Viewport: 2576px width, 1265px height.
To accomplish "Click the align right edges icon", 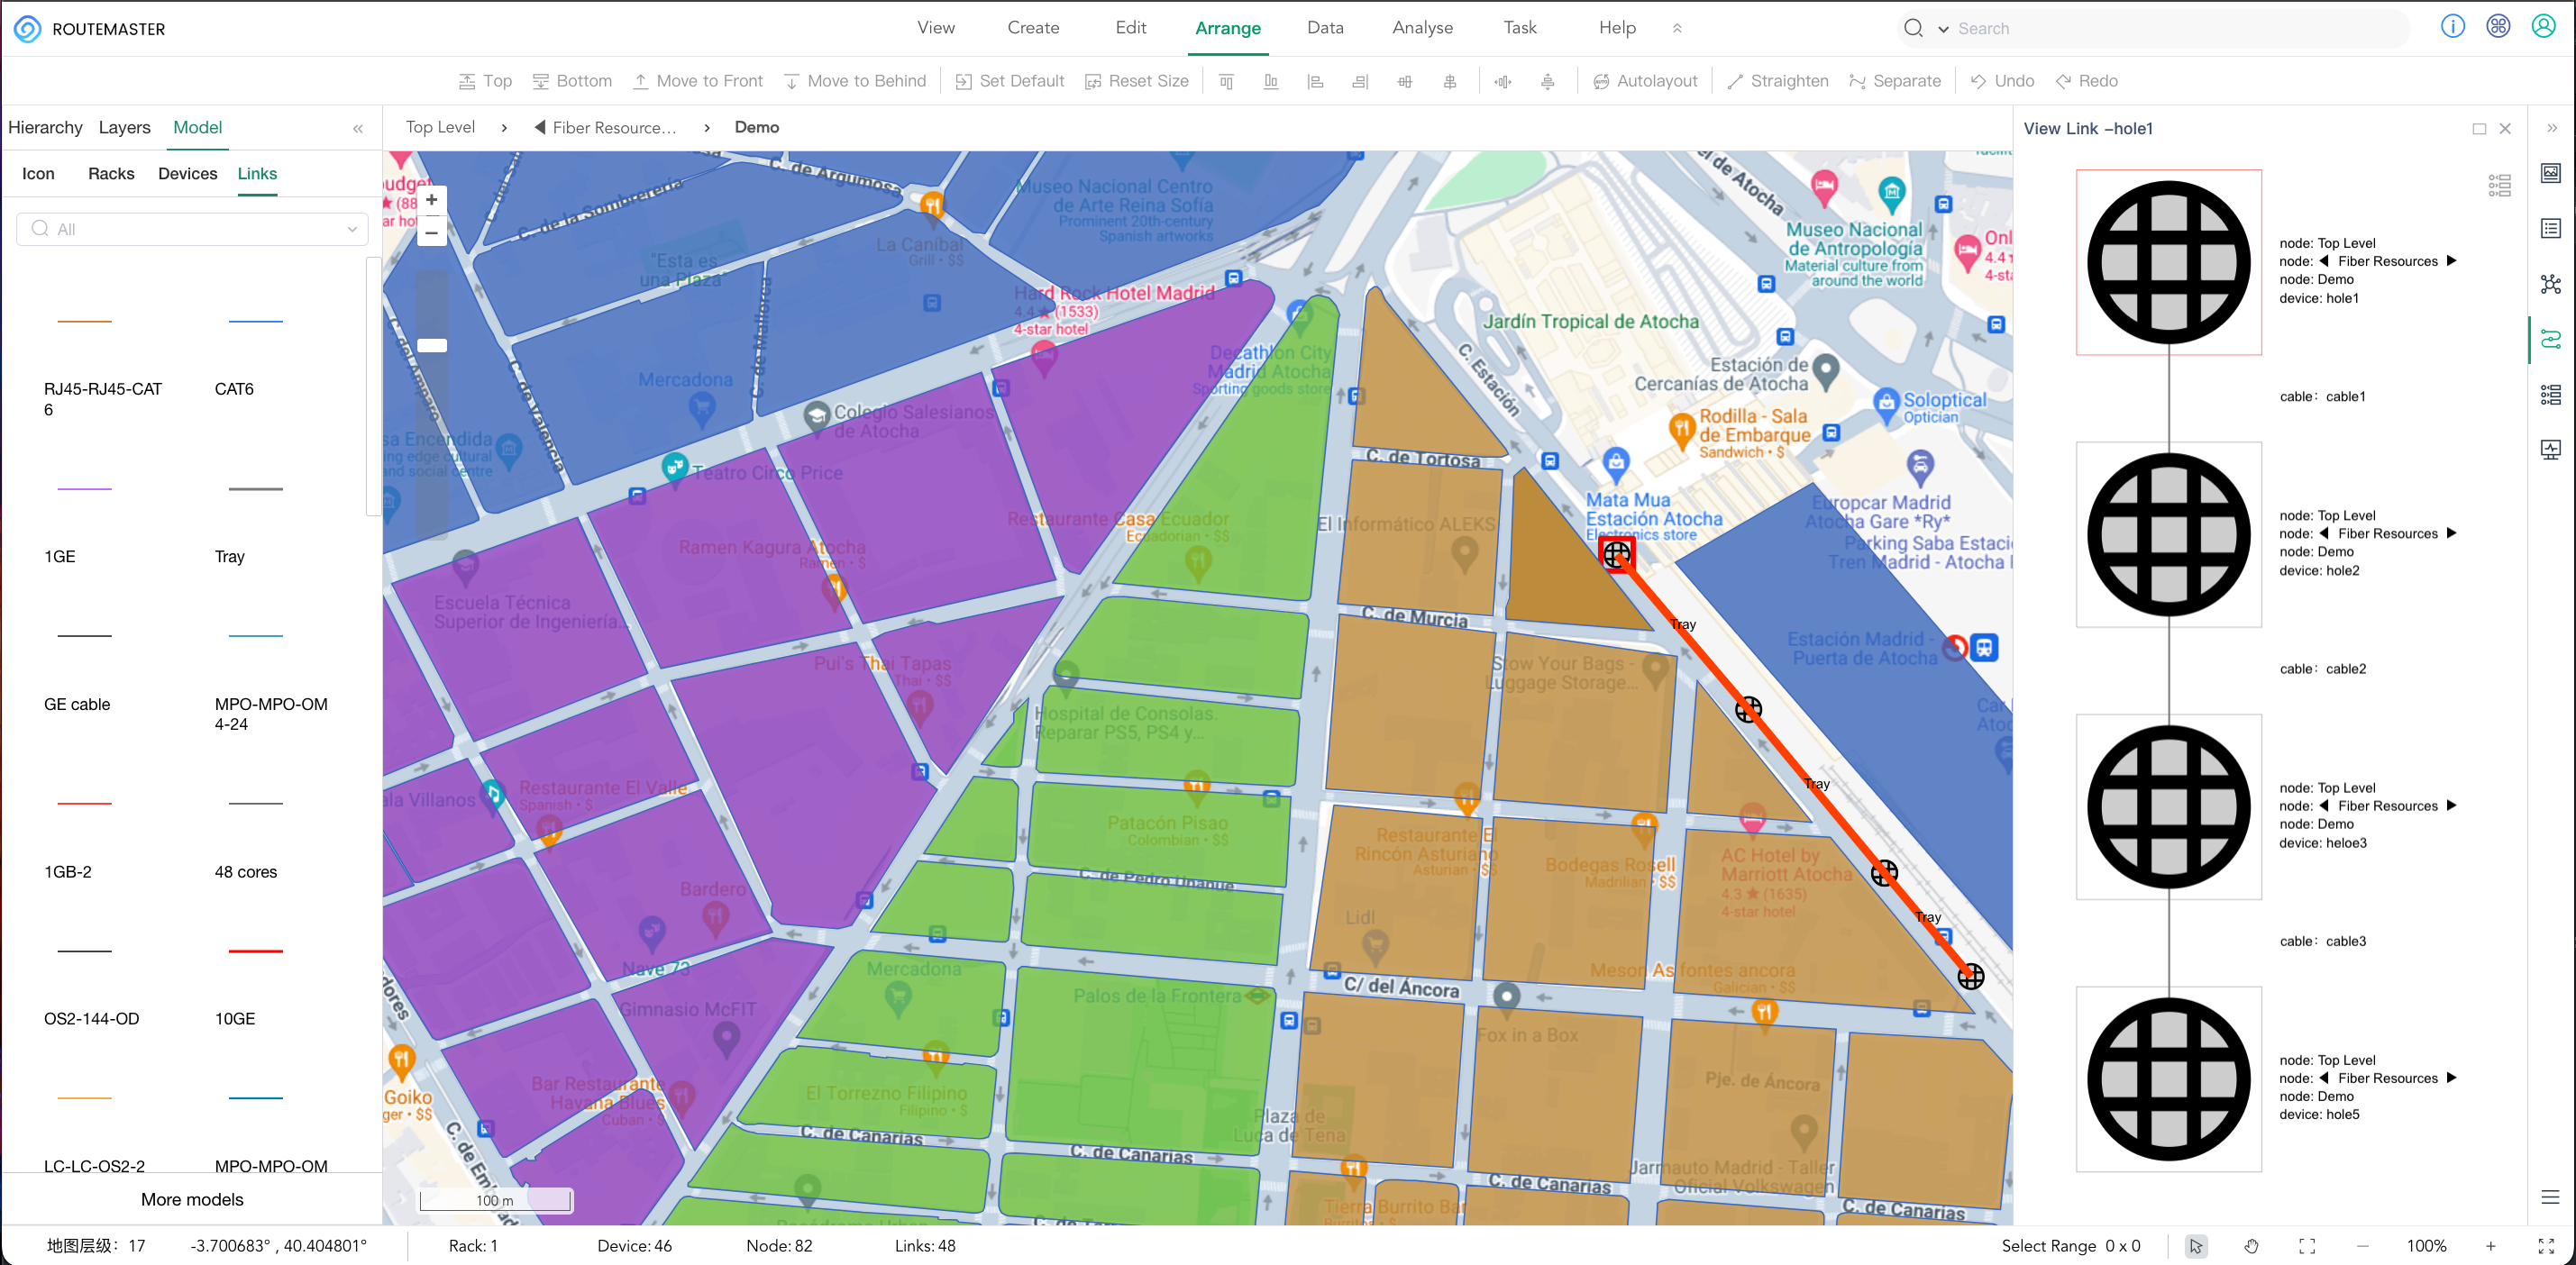I will coord(1360,81).
